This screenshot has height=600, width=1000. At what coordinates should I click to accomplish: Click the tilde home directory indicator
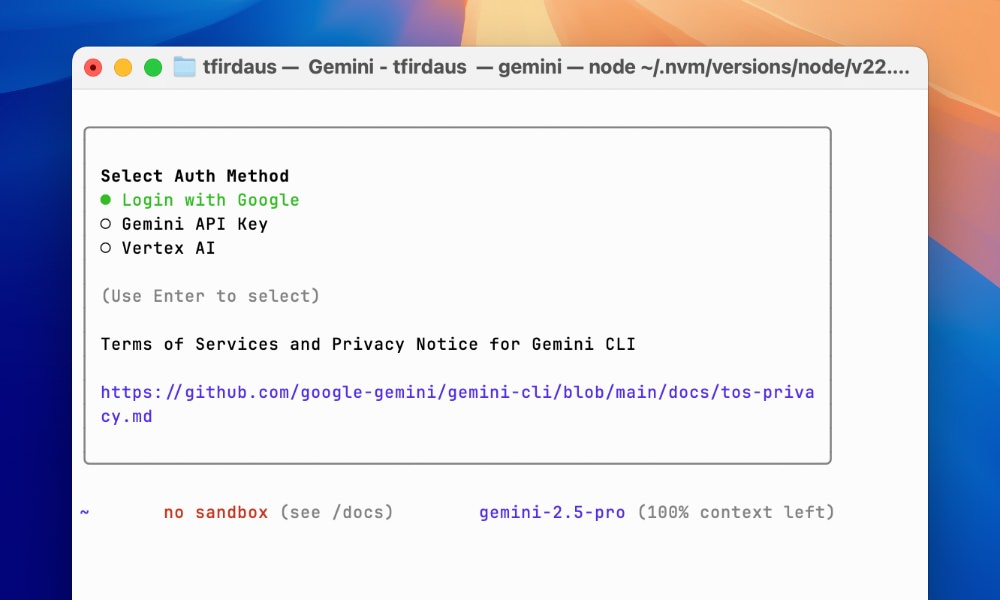pyautogui.click(x=84, y=511)
